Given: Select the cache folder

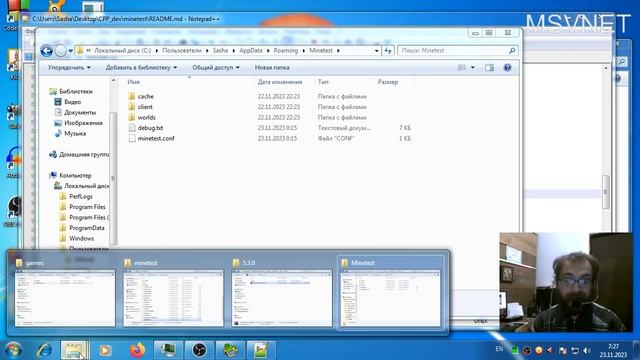Looking at the screenshot, I should click(x=146, y=97).
